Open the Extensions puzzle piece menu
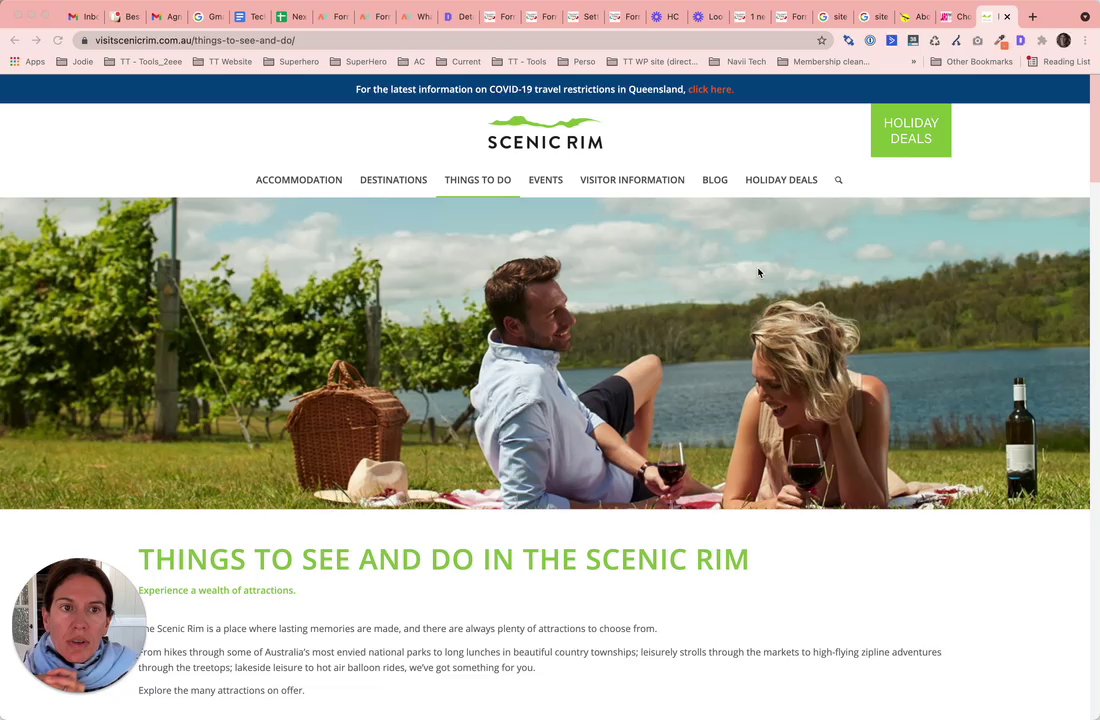 [1042, 41]
